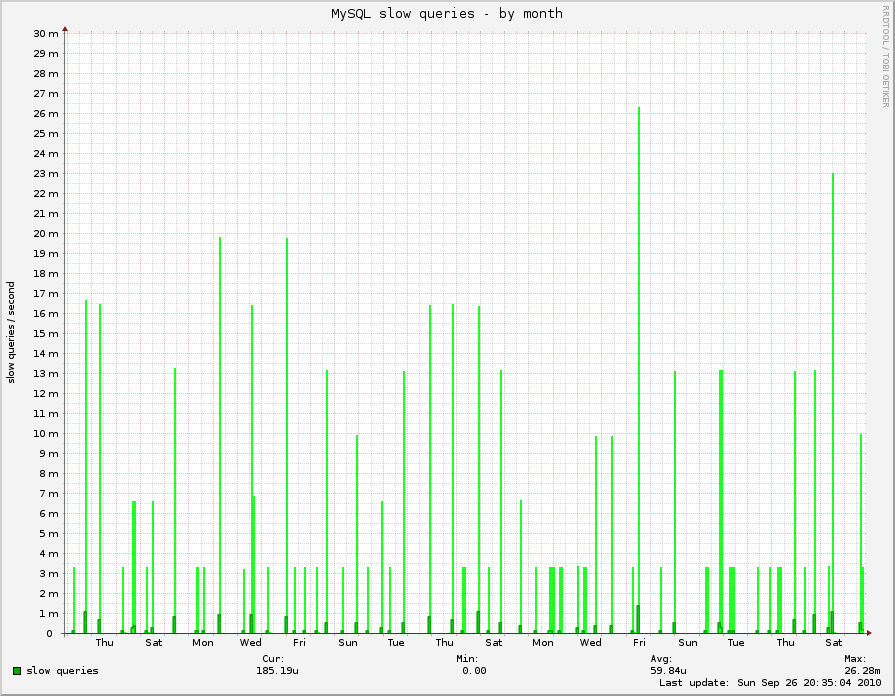Click the "18 m" y-axis label
Image resolution: width=895 pixels, height=696 pixels.
click(46, 273)
